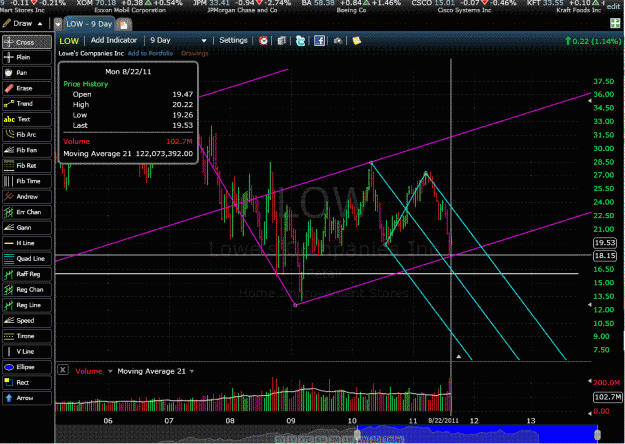The image size is (625, 444).
Task: Click the 8/22/2011 date axis marker
Action: tap(444, 420)
